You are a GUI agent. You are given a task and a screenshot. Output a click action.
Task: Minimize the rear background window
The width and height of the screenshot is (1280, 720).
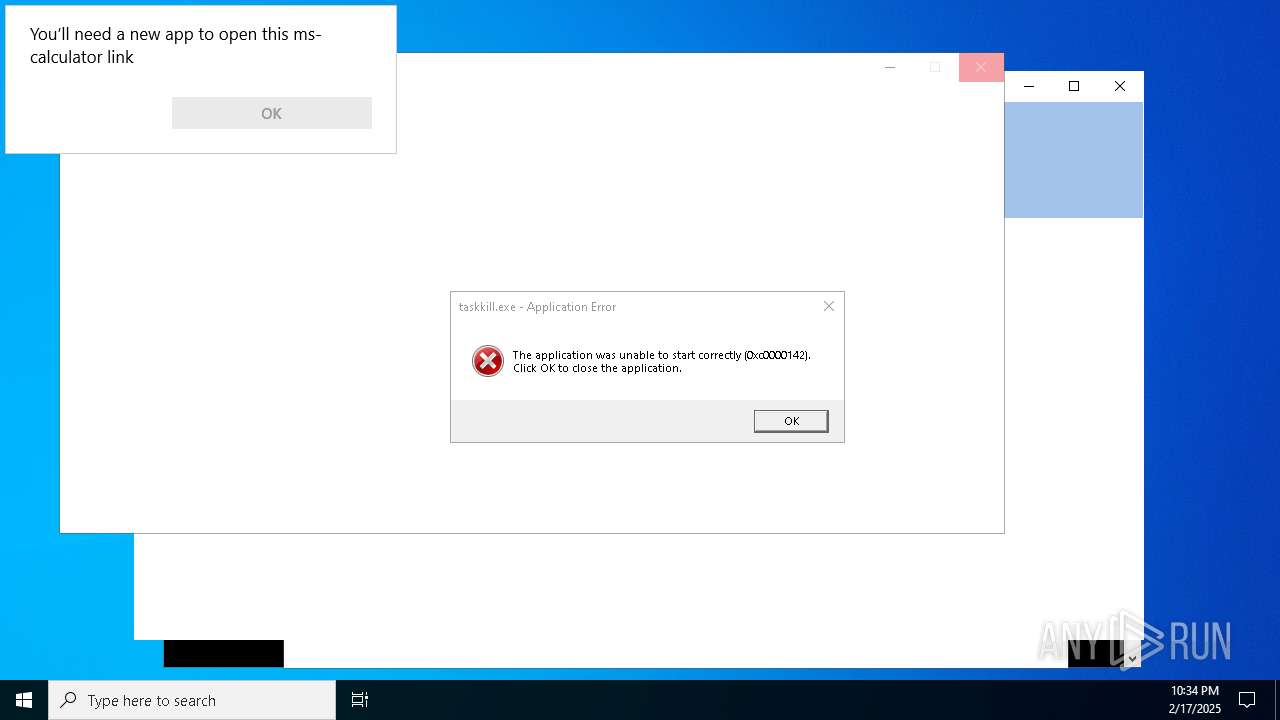click(x=1029, y=86)
